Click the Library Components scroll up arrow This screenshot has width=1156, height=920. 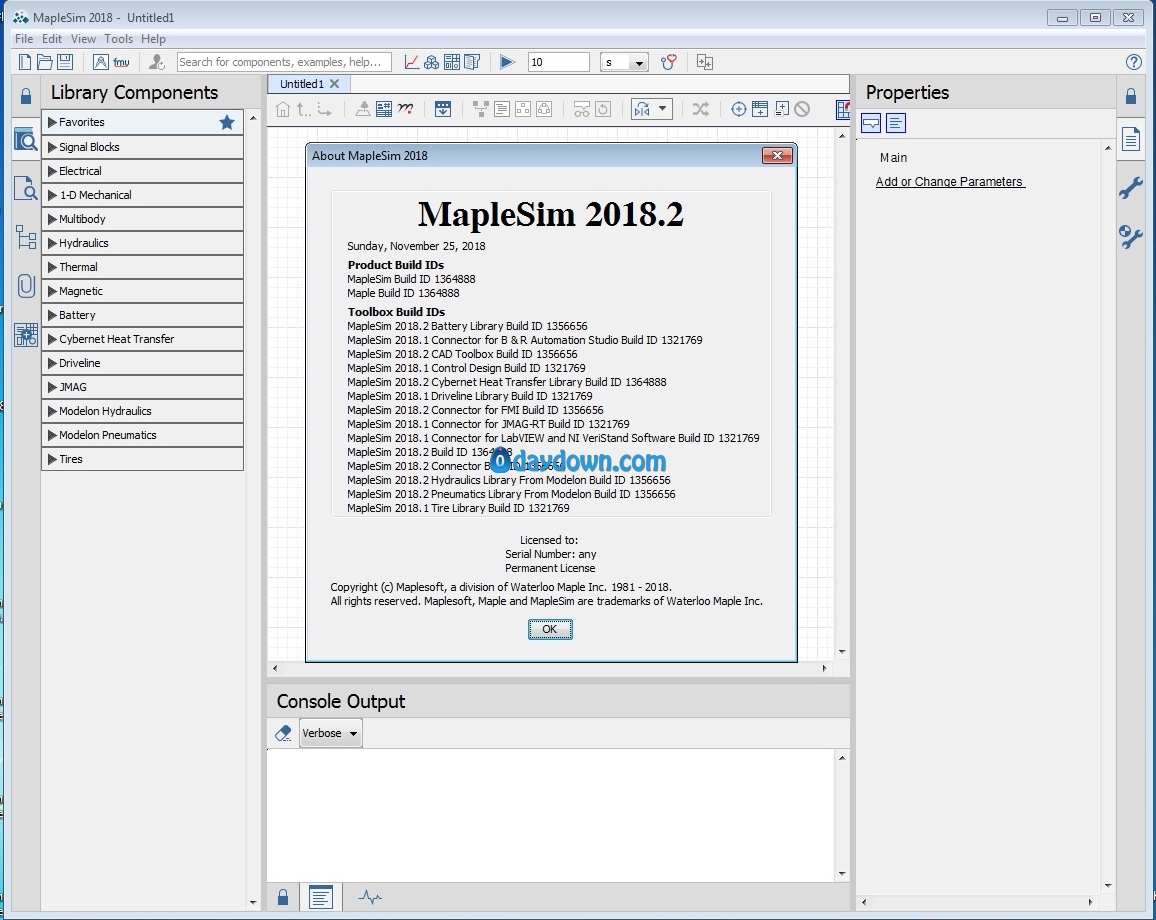(253, 118)
